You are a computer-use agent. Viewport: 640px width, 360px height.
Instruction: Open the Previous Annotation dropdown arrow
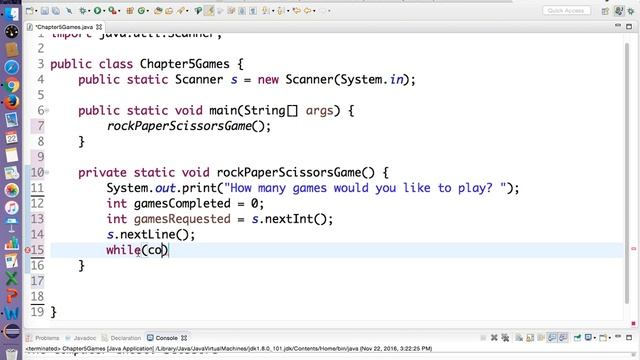tap(287, 11)
